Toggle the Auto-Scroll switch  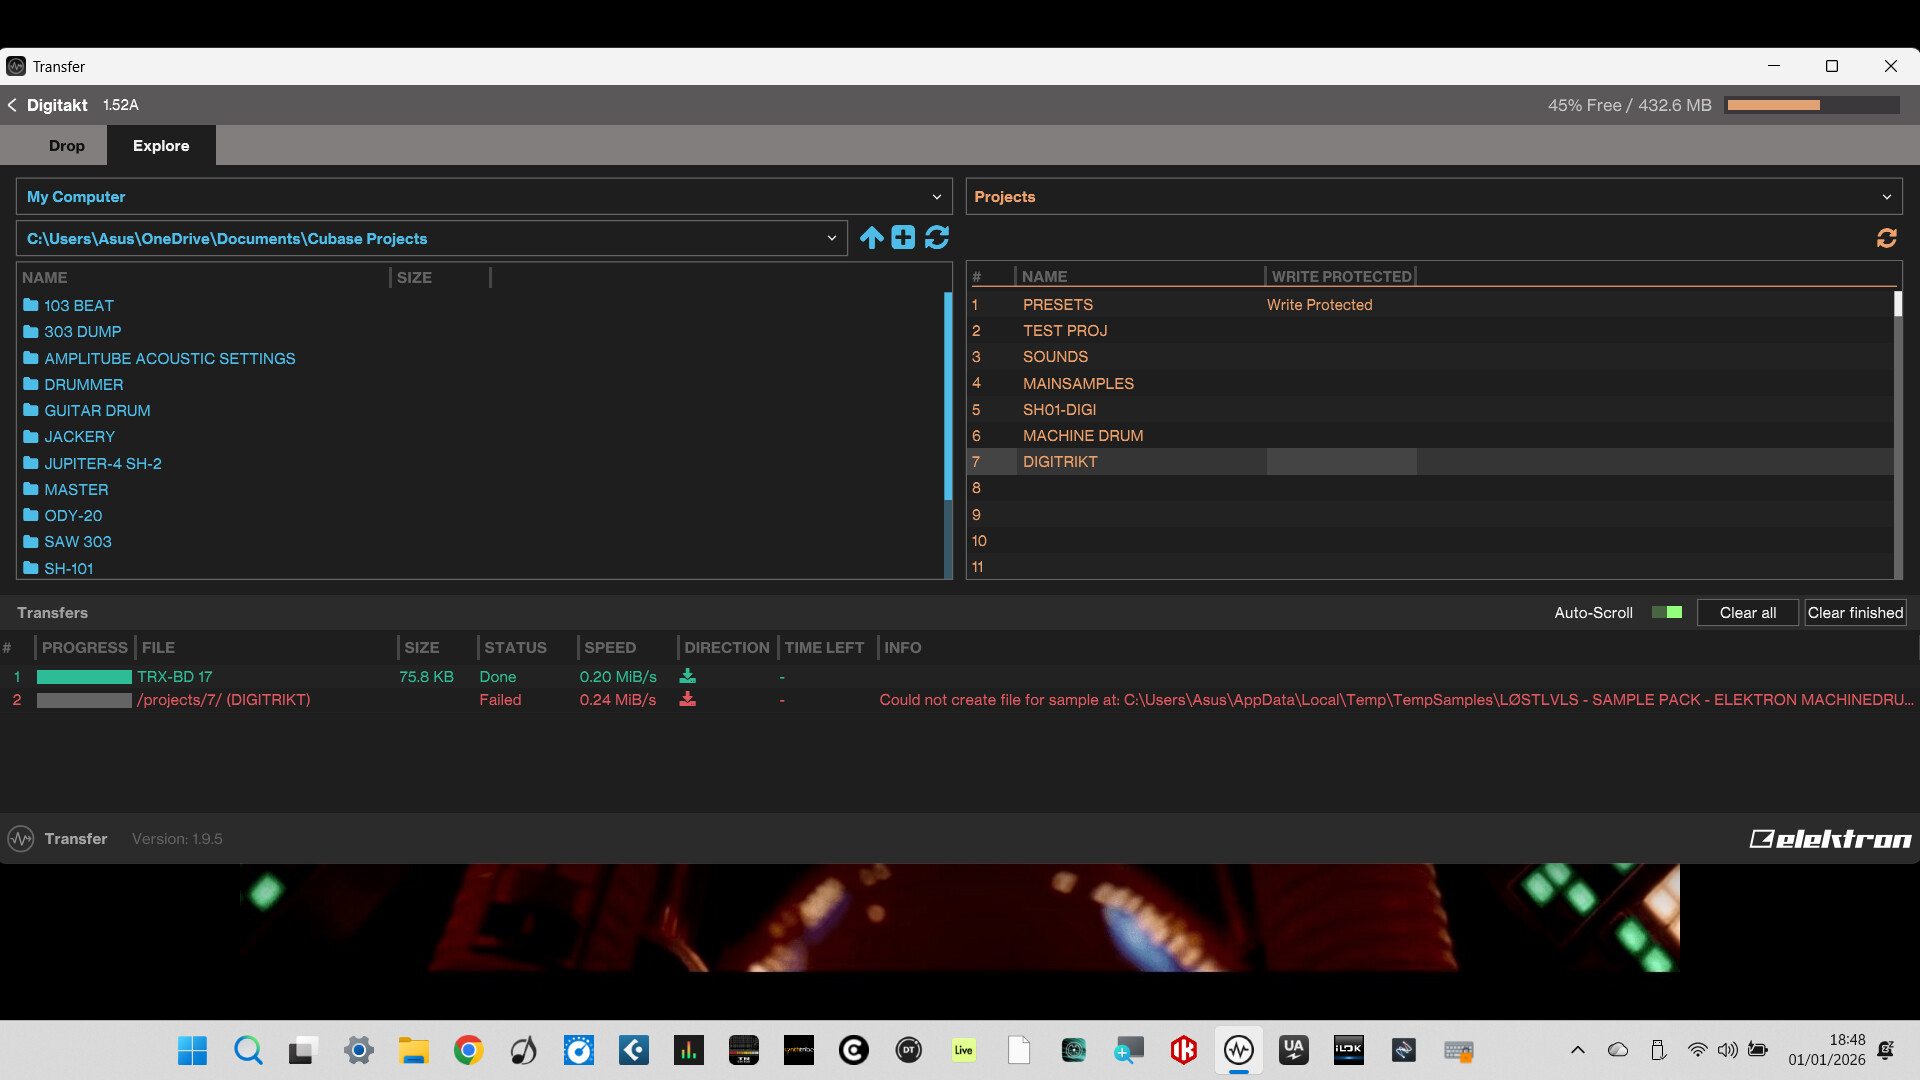point(1667,613)
